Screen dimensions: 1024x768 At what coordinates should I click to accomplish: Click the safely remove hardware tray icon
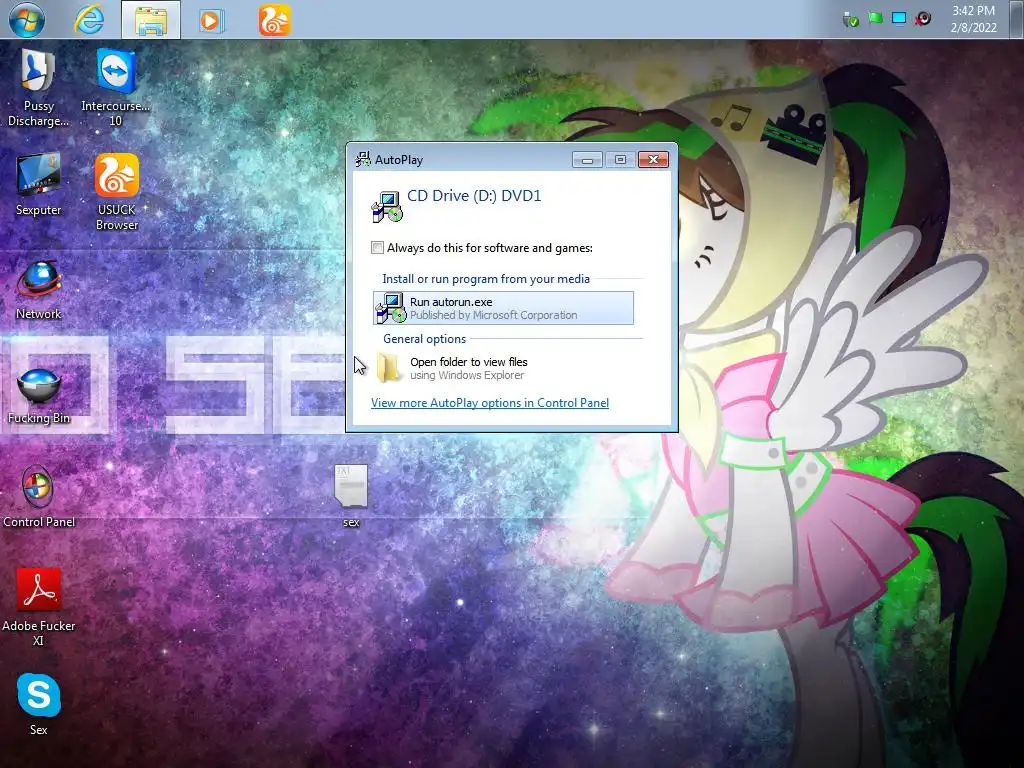coord(850,20)
